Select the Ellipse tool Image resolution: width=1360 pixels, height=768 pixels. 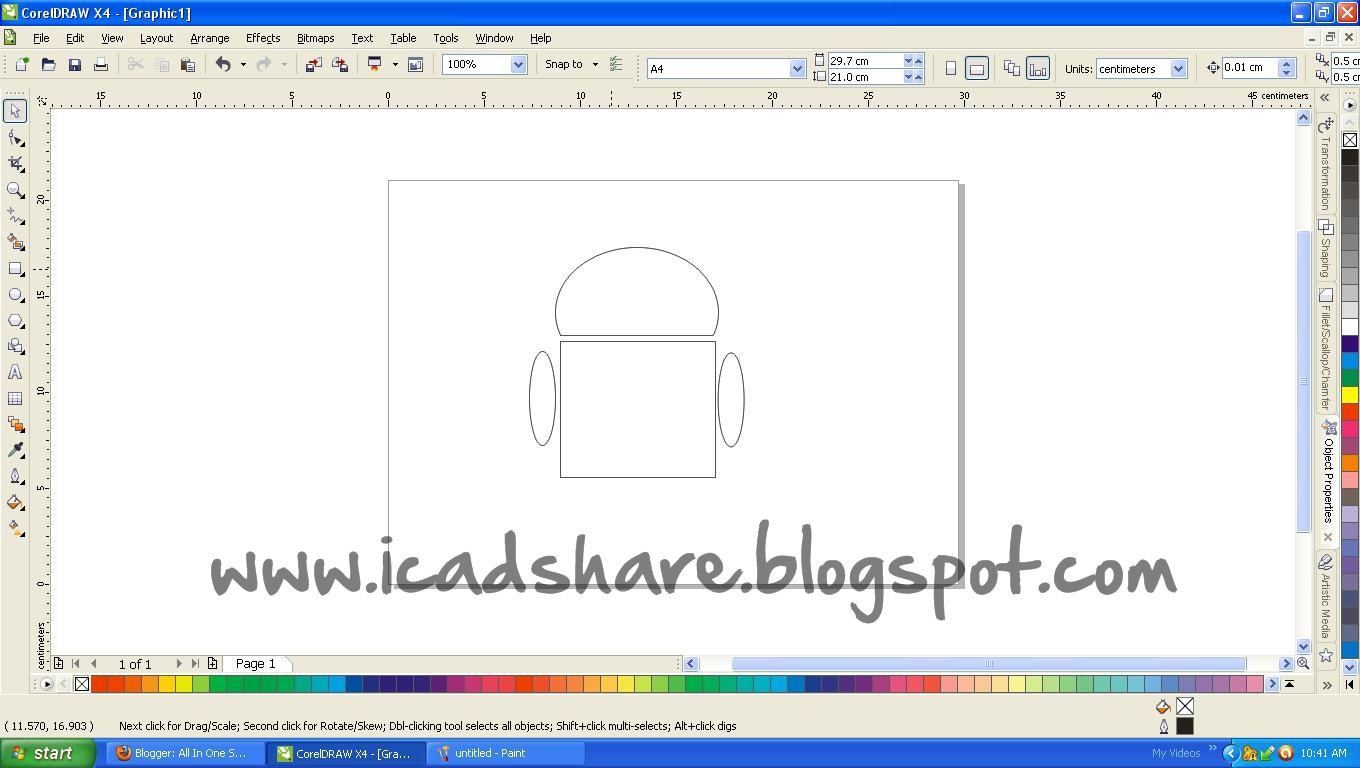coord(14,294)
